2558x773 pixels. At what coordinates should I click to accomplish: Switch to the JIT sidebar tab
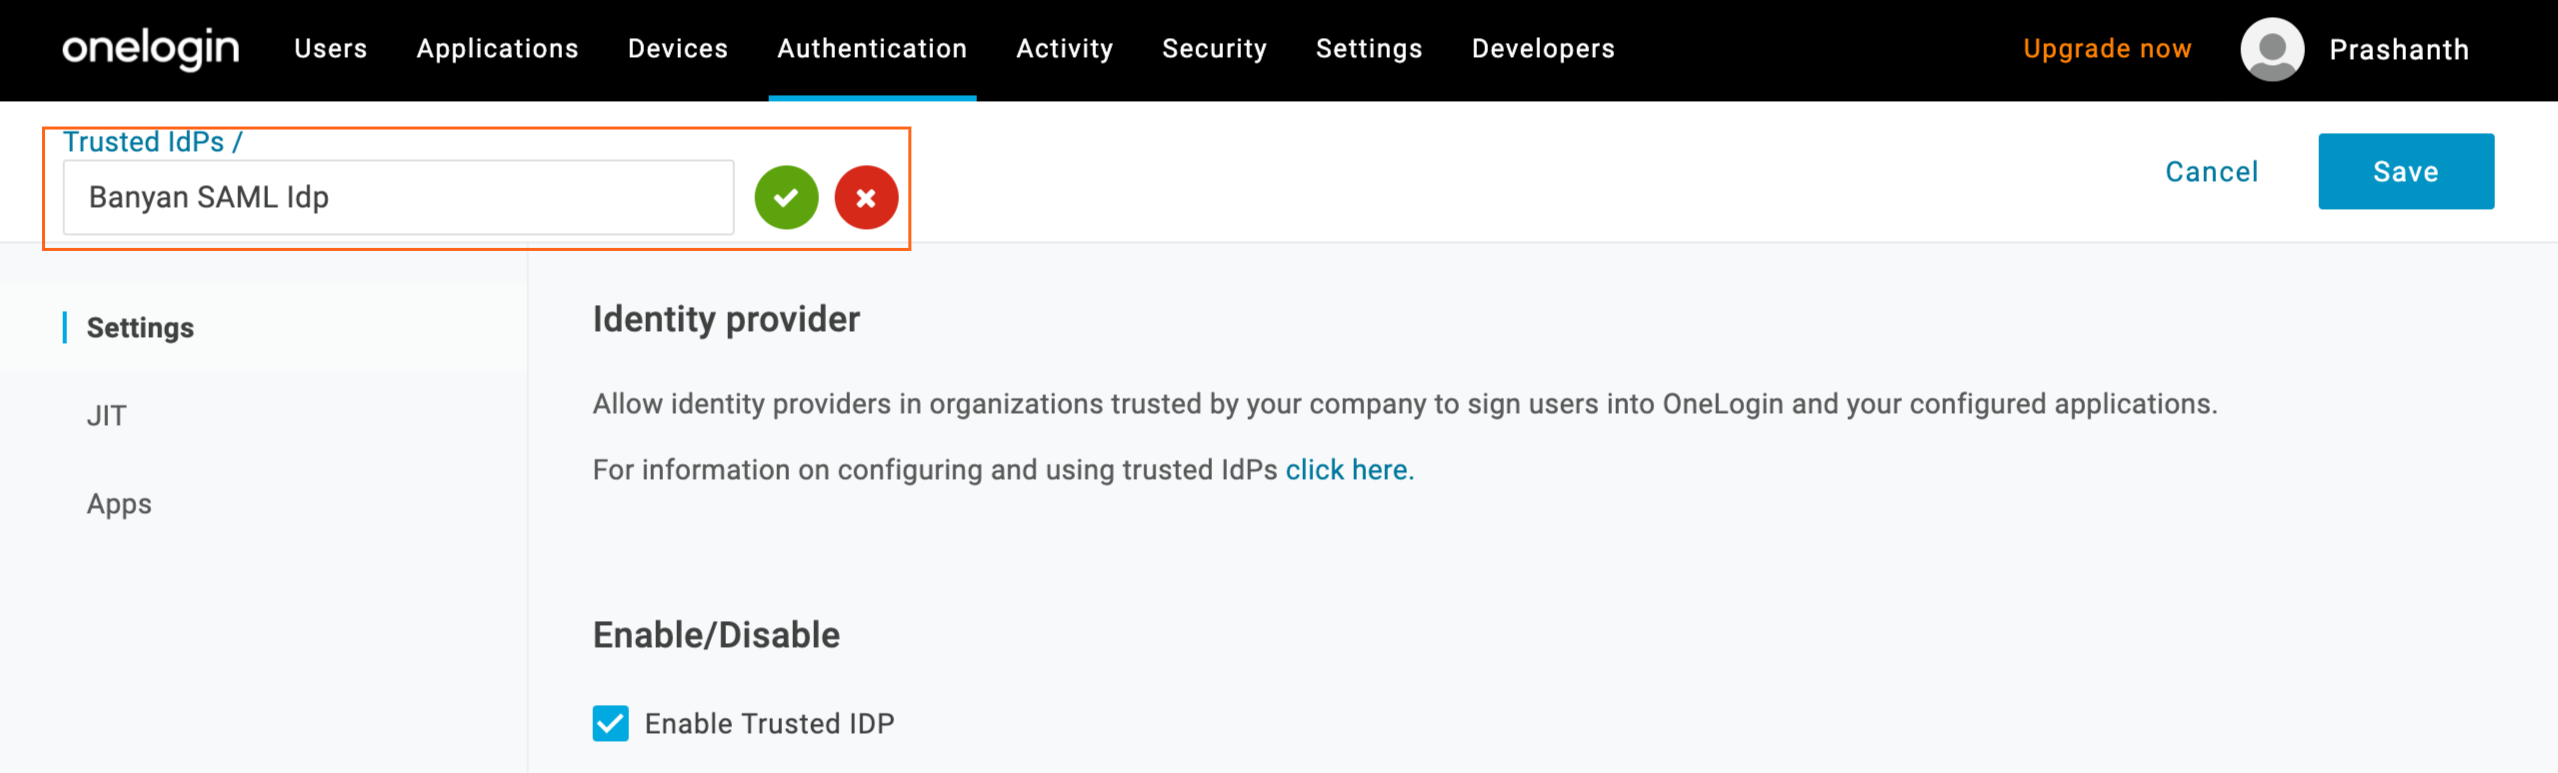107,416
